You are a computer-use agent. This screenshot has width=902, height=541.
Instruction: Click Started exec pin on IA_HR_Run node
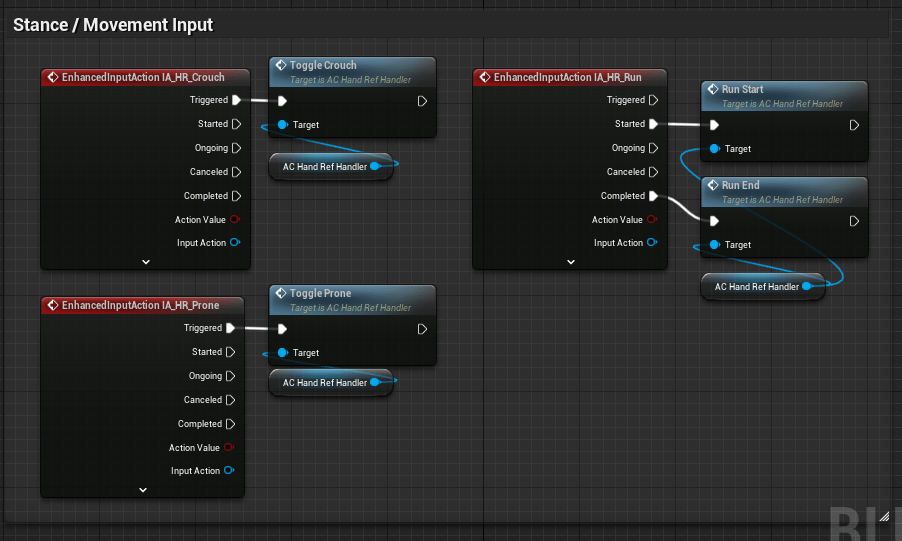click(653, 124)
